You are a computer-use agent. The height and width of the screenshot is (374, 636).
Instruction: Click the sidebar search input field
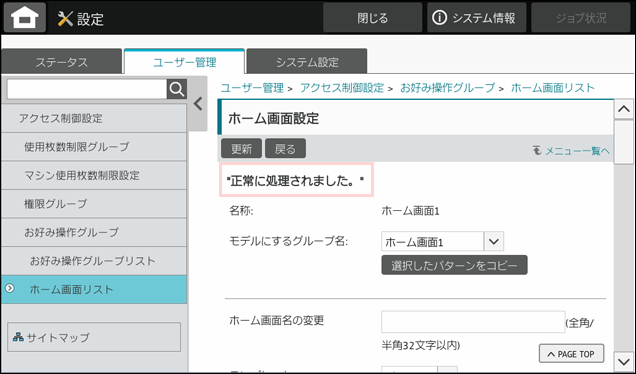pos(87,89)
